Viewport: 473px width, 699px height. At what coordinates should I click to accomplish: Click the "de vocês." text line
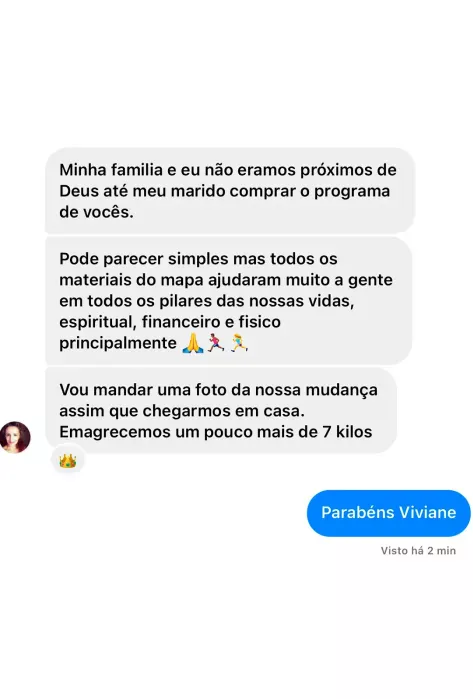(x=96, y=212)
